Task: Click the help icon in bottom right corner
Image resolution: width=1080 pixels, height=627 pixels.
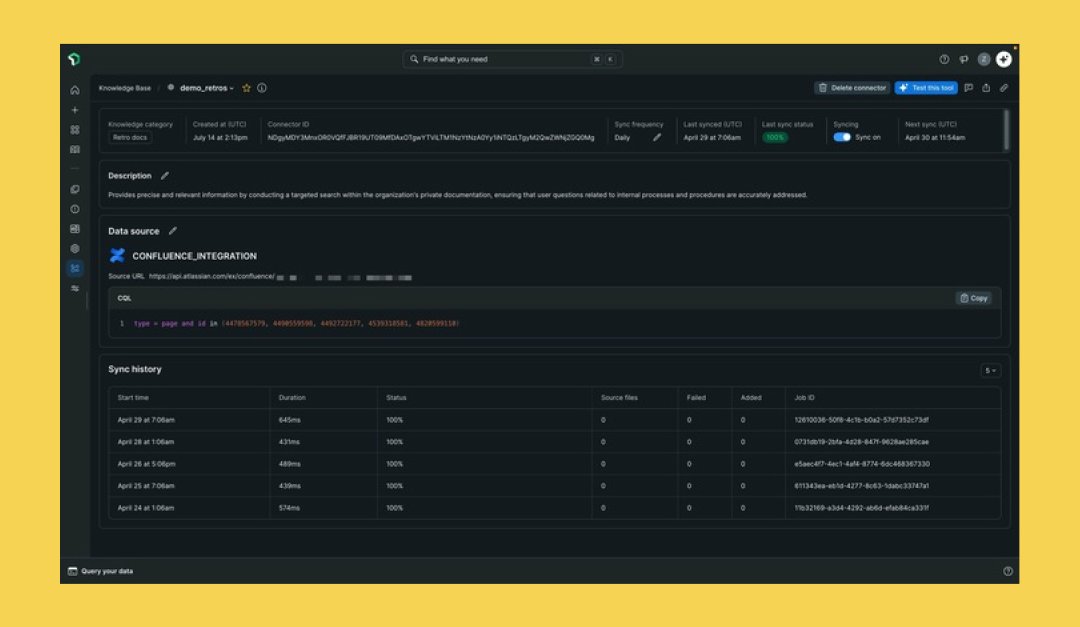Action: point(1008,571)
